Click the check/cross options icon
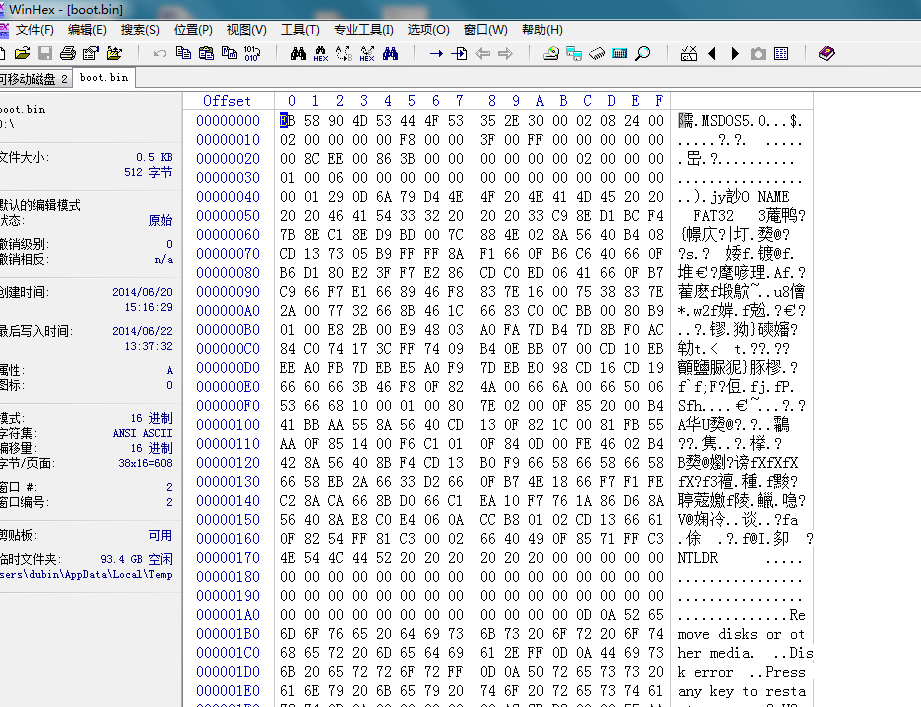This screenshot has width=921, height=707. [689, 53]
